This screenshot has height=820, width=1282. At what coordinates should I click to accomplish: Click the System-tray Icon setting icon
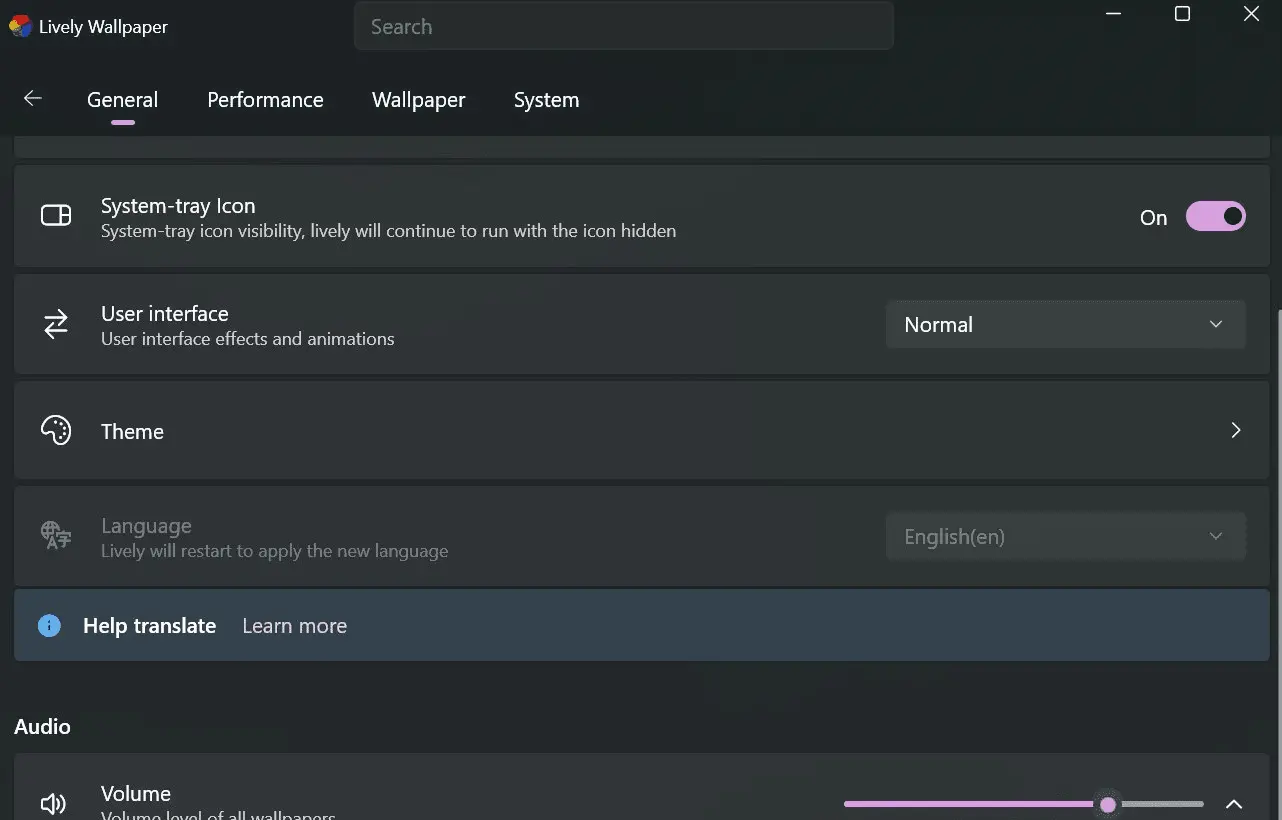pyautogui.click(x=56, y=216)
